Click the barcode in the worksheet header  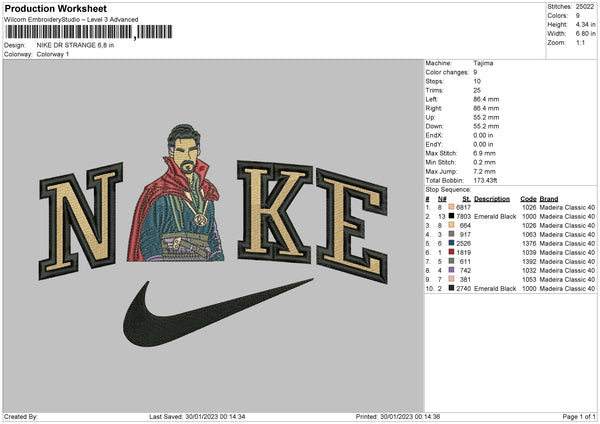click(88, 32)
